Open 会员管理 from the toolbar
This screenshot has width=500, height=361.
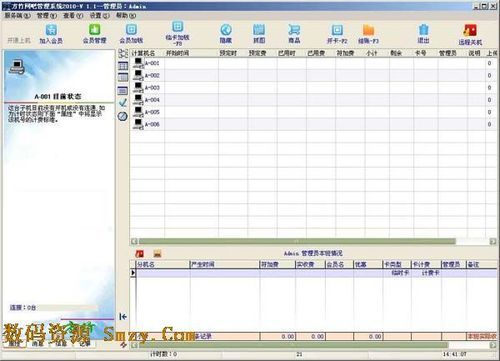click(x=95, y=30)
